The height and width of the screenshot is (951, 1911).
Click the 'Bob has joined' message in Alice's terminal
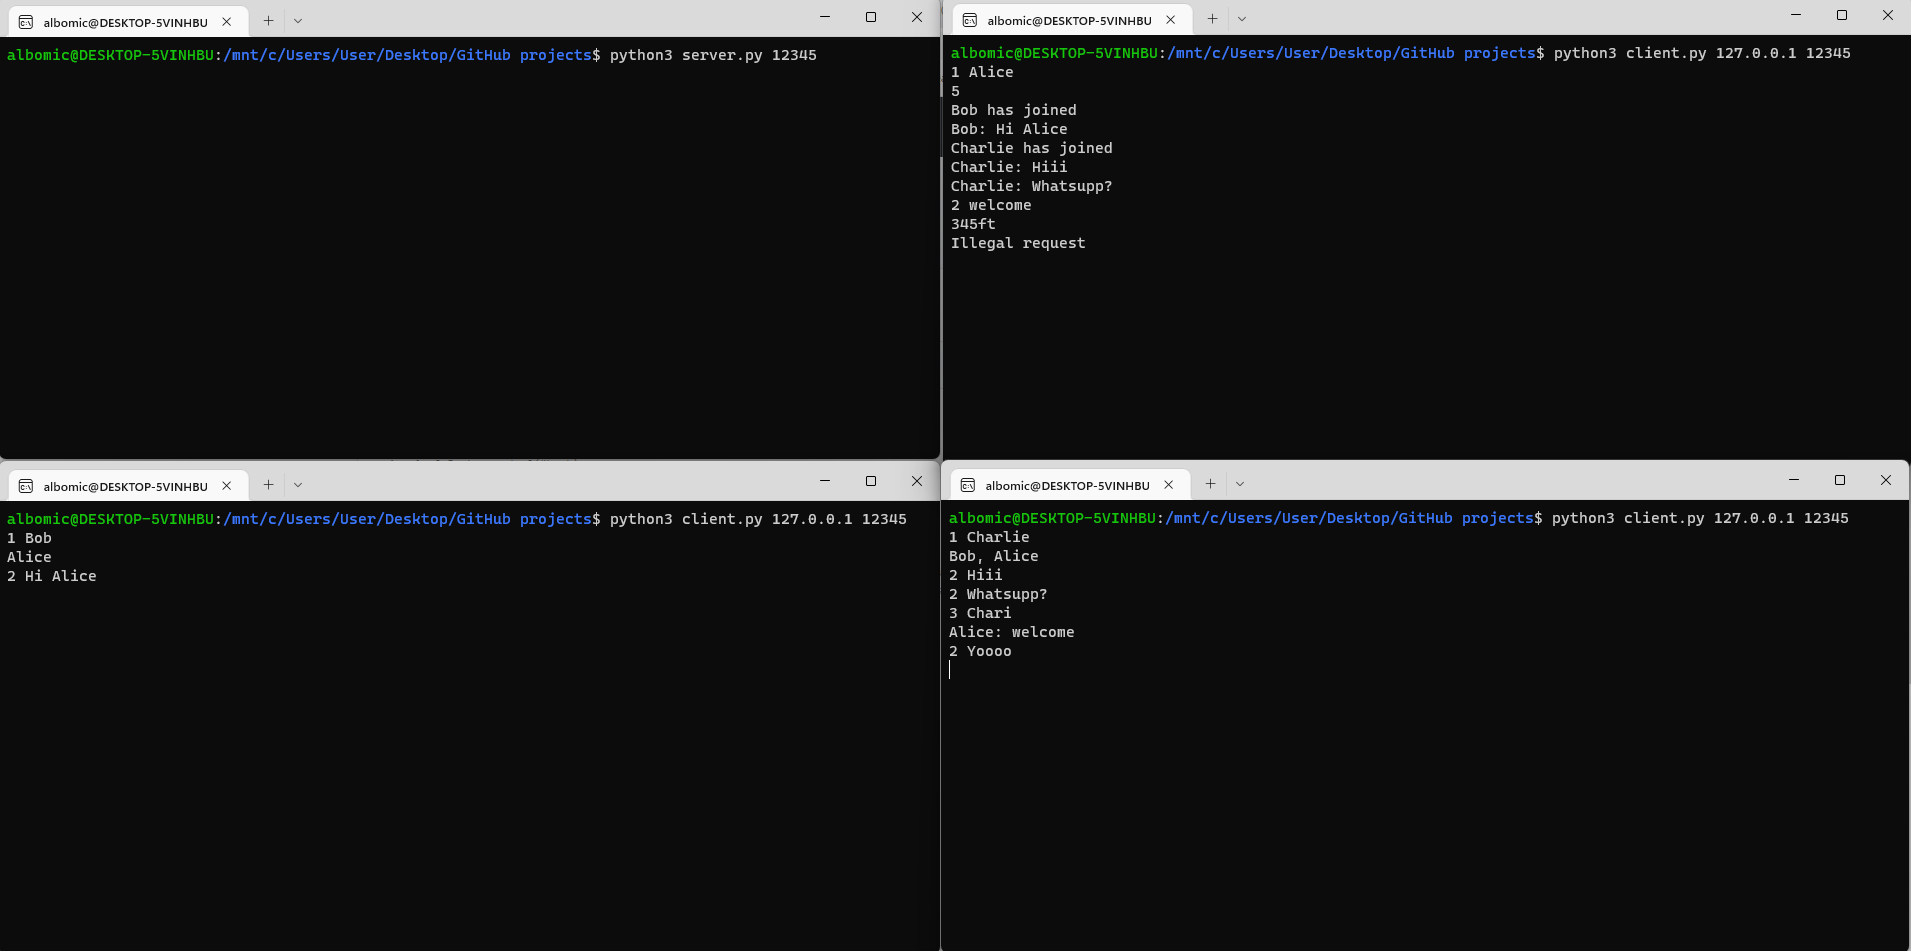point(1013,110)
